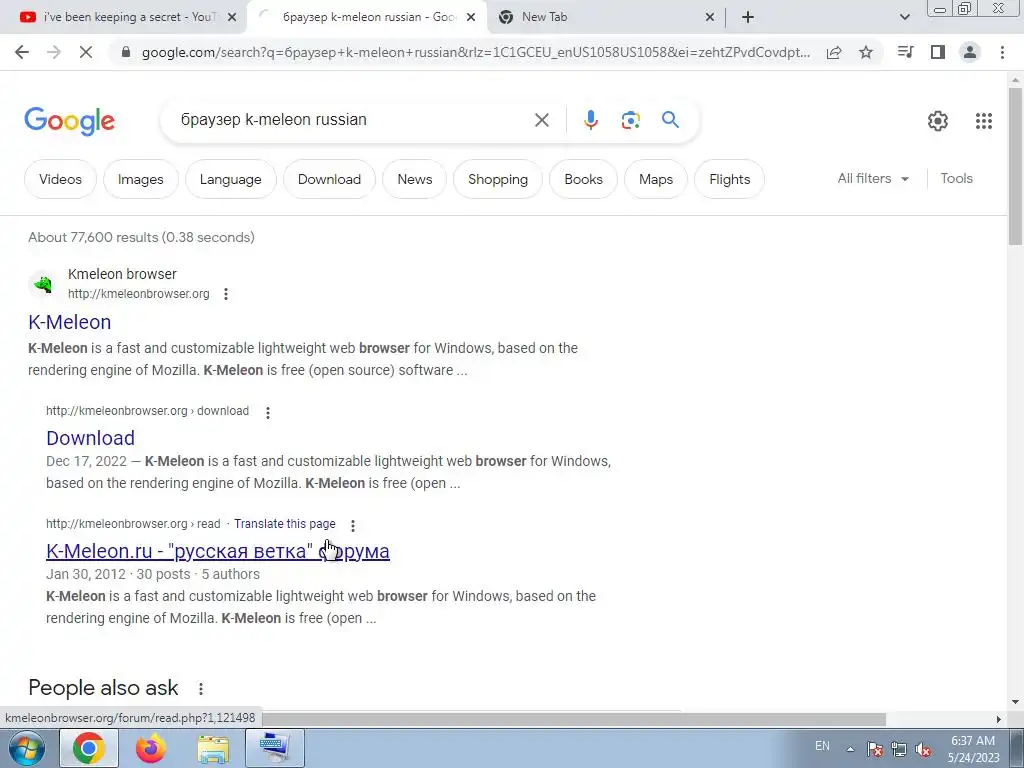Open File Explorer from the taskbar
Viewport: 1024px width, 768px height.
click(x=213, y=748)
